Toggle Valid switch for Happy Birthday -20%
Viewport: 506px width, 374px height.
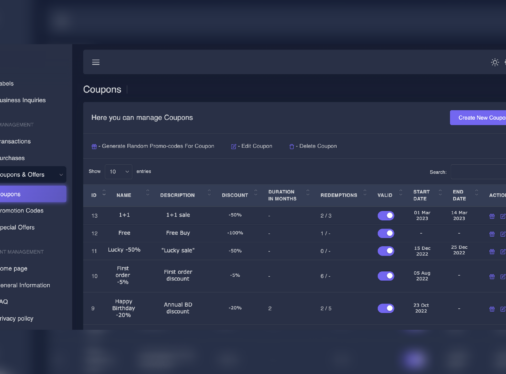(386, 308)
